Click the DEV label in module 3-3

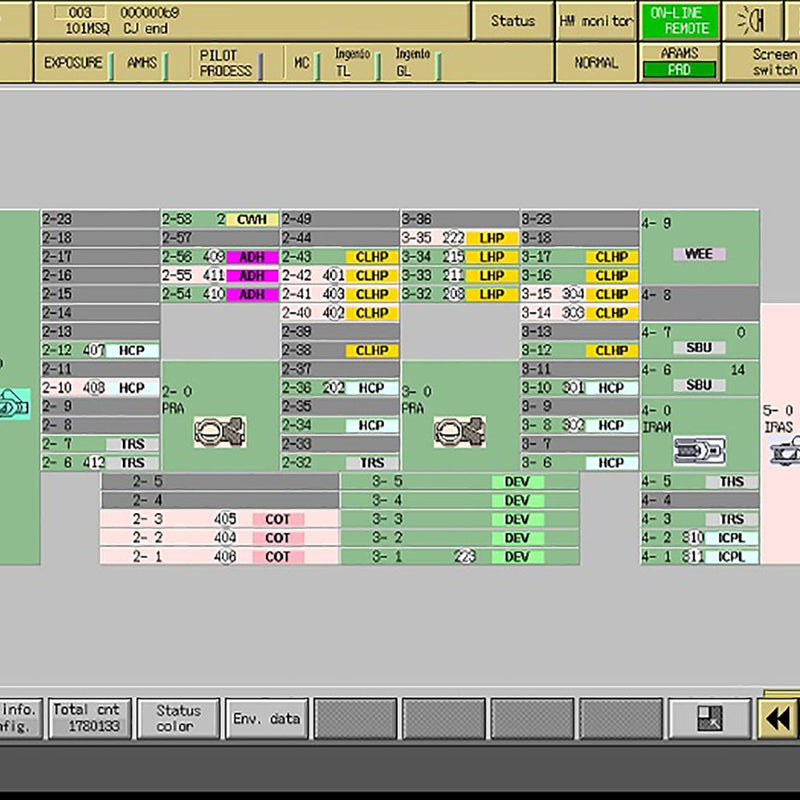[x=517, y=519]
